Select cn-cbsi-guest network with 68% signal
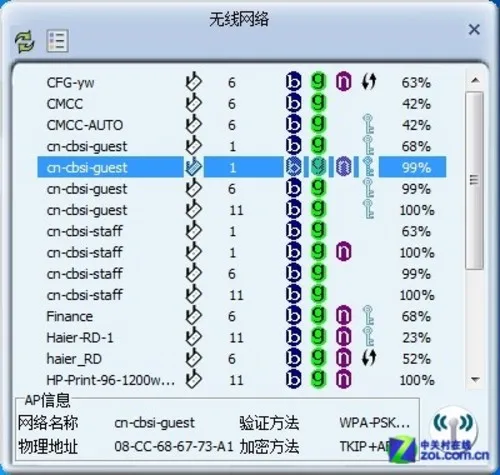This screenshot has height=475, width=500. pyautogui.click(x=242, y=146)
